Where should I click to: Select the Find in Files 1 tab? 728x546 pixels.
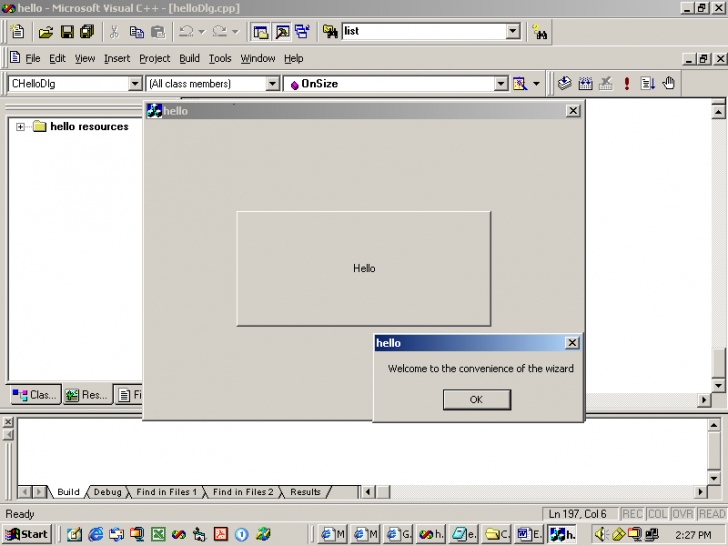pos(166,492)
